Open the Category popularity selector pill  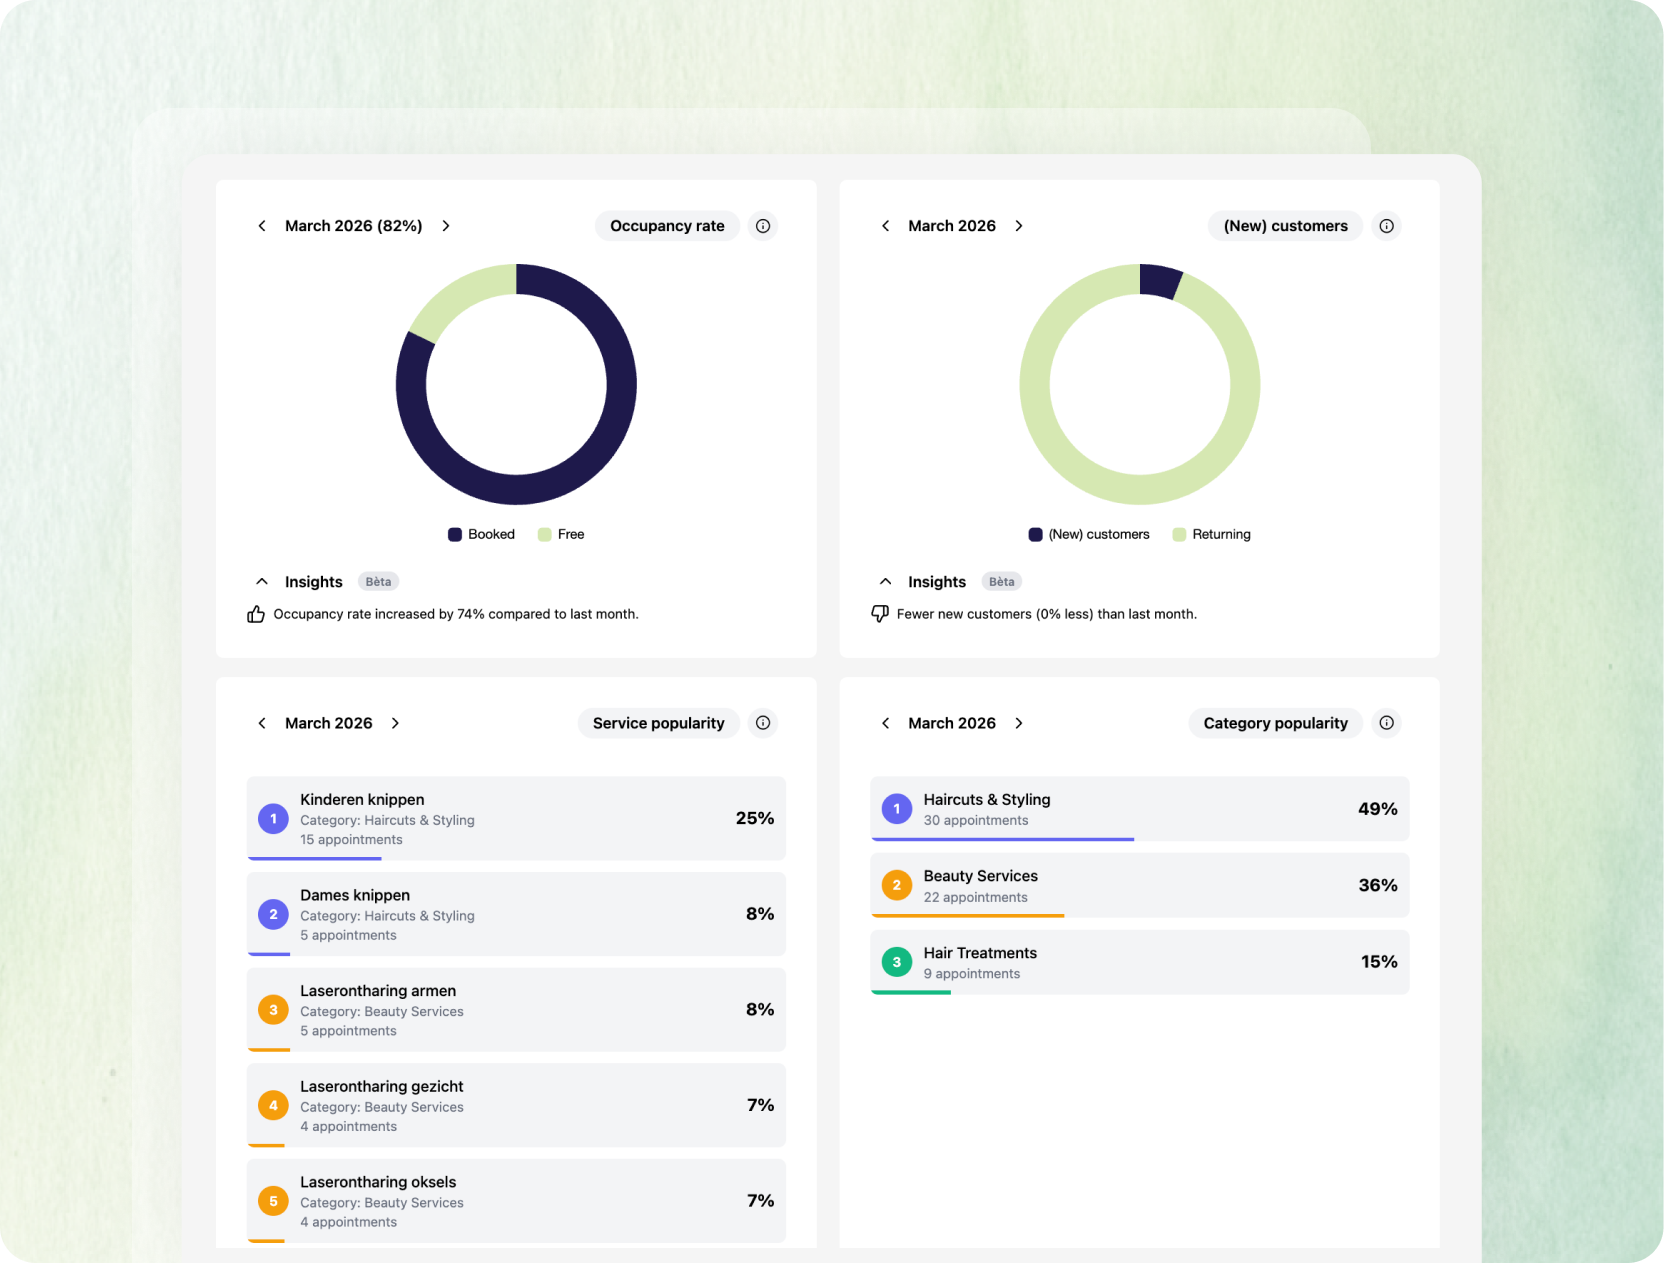pyautogui.click(x=1275, y=723)
